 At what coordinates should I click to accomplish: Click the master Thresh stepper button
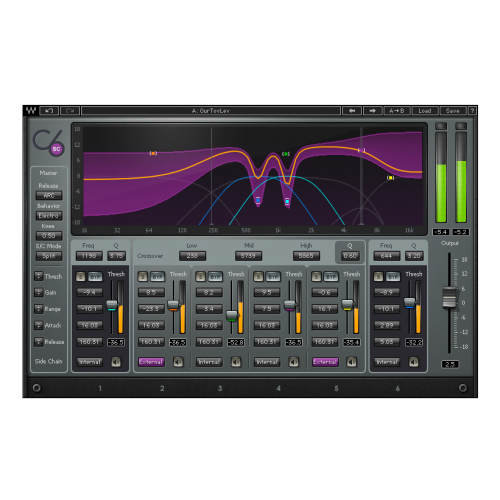point(39,276)
